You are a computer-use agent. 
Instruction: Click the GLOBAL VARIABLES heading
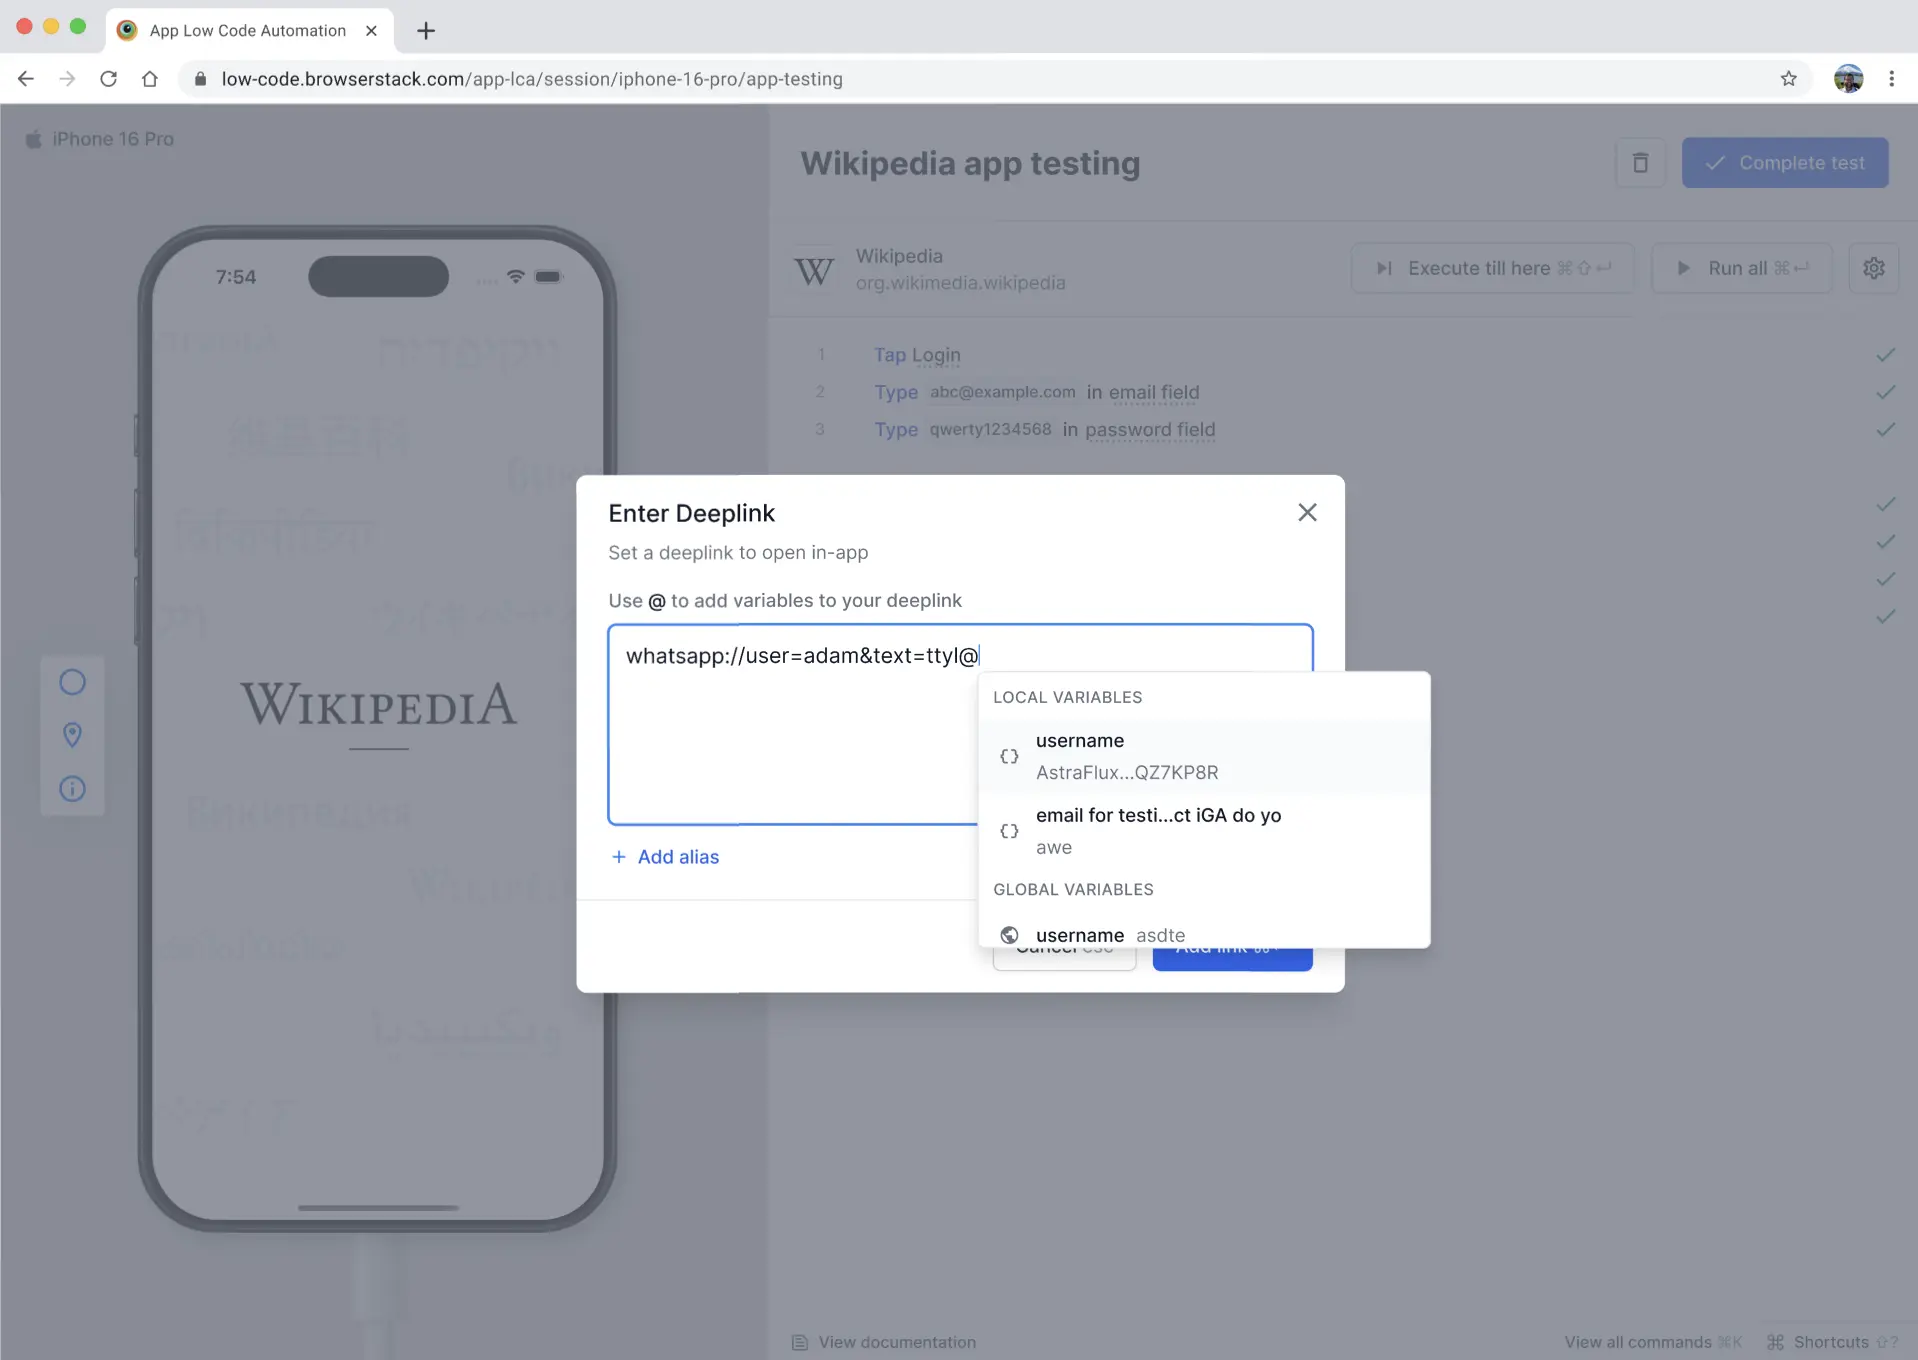1073,889
